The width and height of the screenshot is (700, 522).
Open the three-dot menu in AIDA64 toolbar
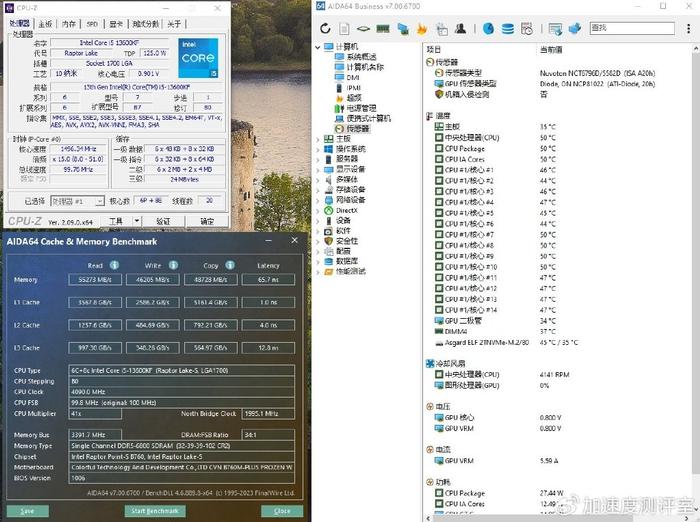coord(688,29)
